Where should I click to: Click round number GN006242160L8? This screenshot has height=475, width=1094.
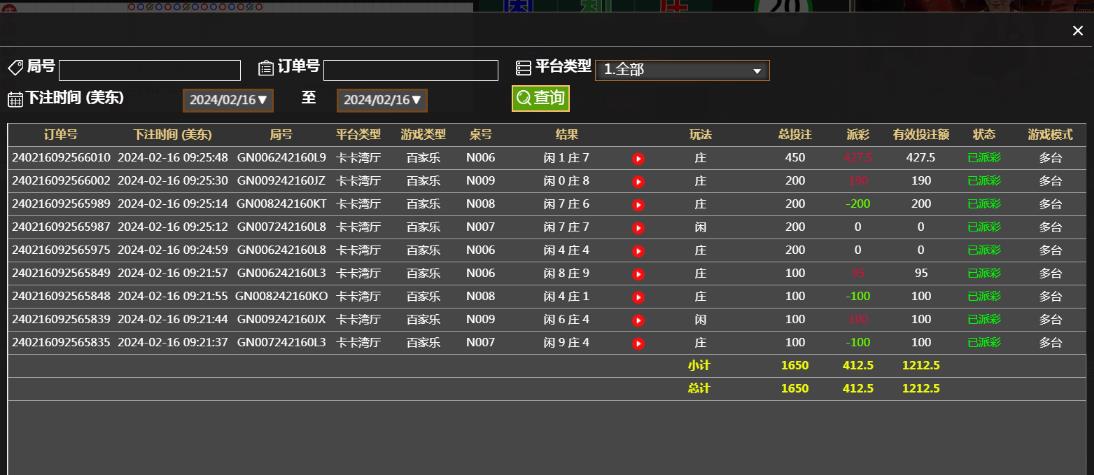click(x=281, y=250)
